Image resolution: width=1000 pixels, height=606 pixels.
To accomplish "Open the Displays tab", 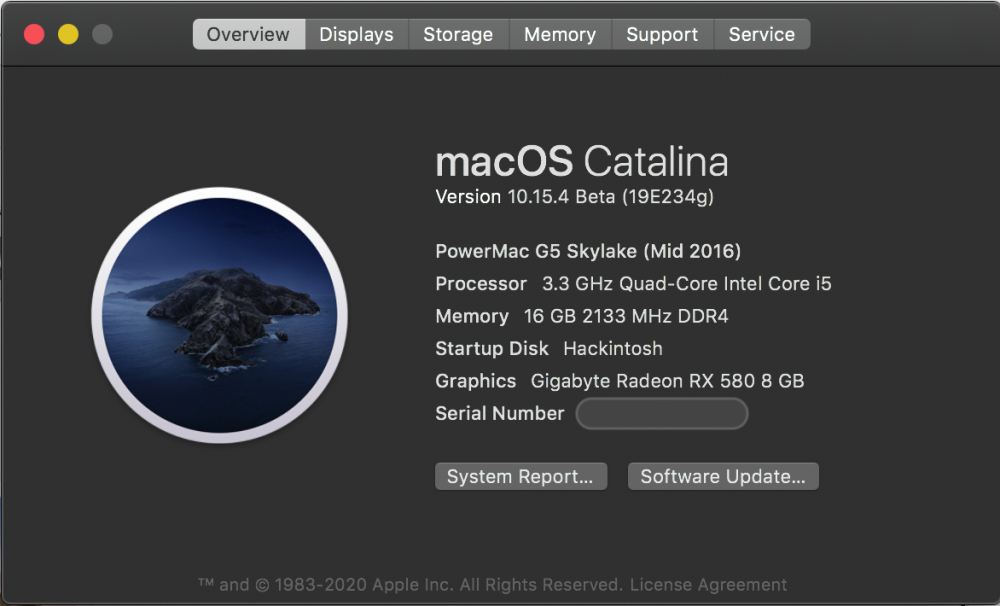I will (x=357, y=34).
